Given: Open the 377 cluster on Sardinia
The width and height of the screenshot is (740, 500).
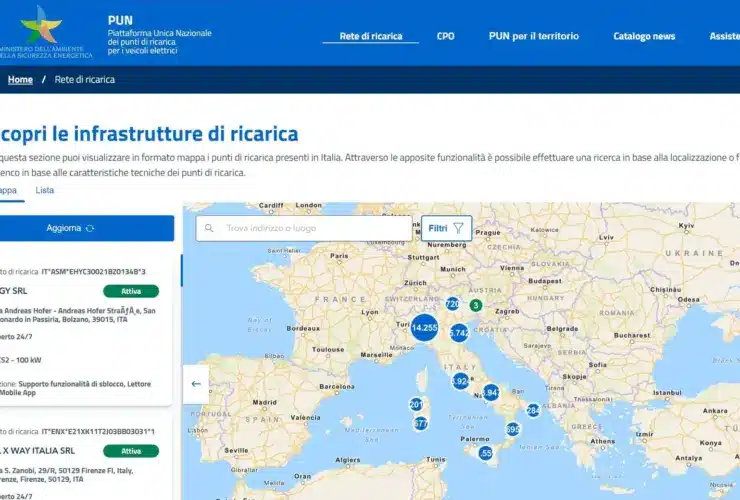Looking at the screenshot, I should coord(420,423).
